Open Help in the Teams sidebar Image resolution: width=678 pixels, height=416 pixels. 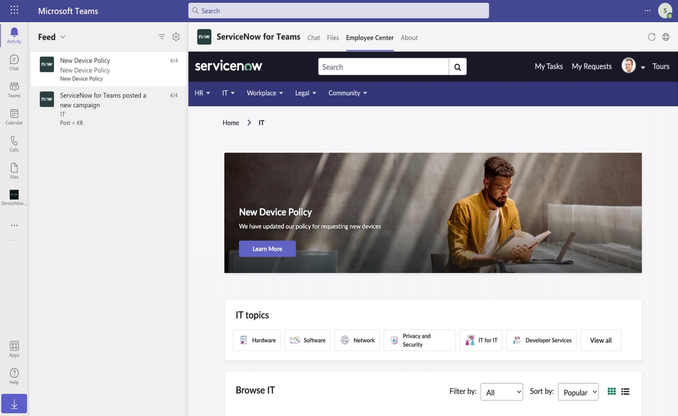(x=14, y=376)
